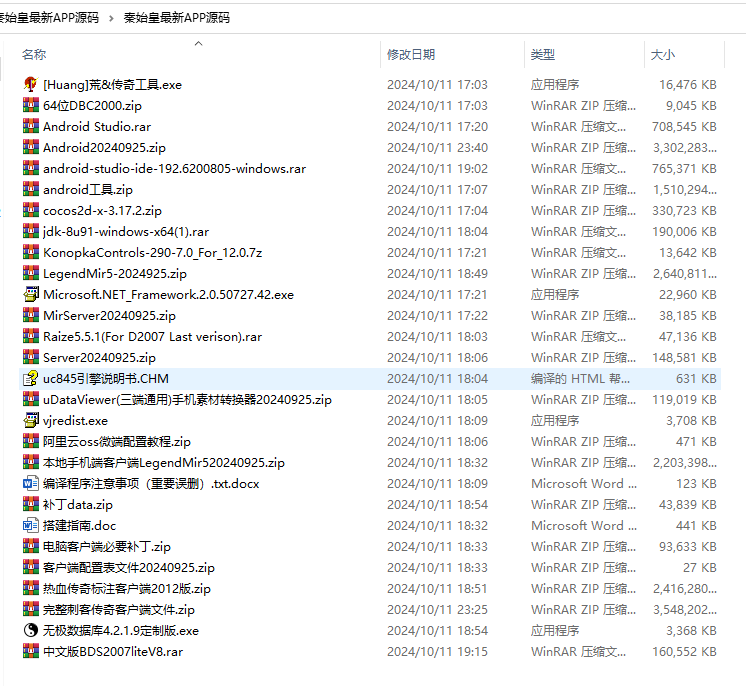Click the Raize5.5.1(For D2007 Last verison).rar icon

pyautogui.click(x=31, y=336)
